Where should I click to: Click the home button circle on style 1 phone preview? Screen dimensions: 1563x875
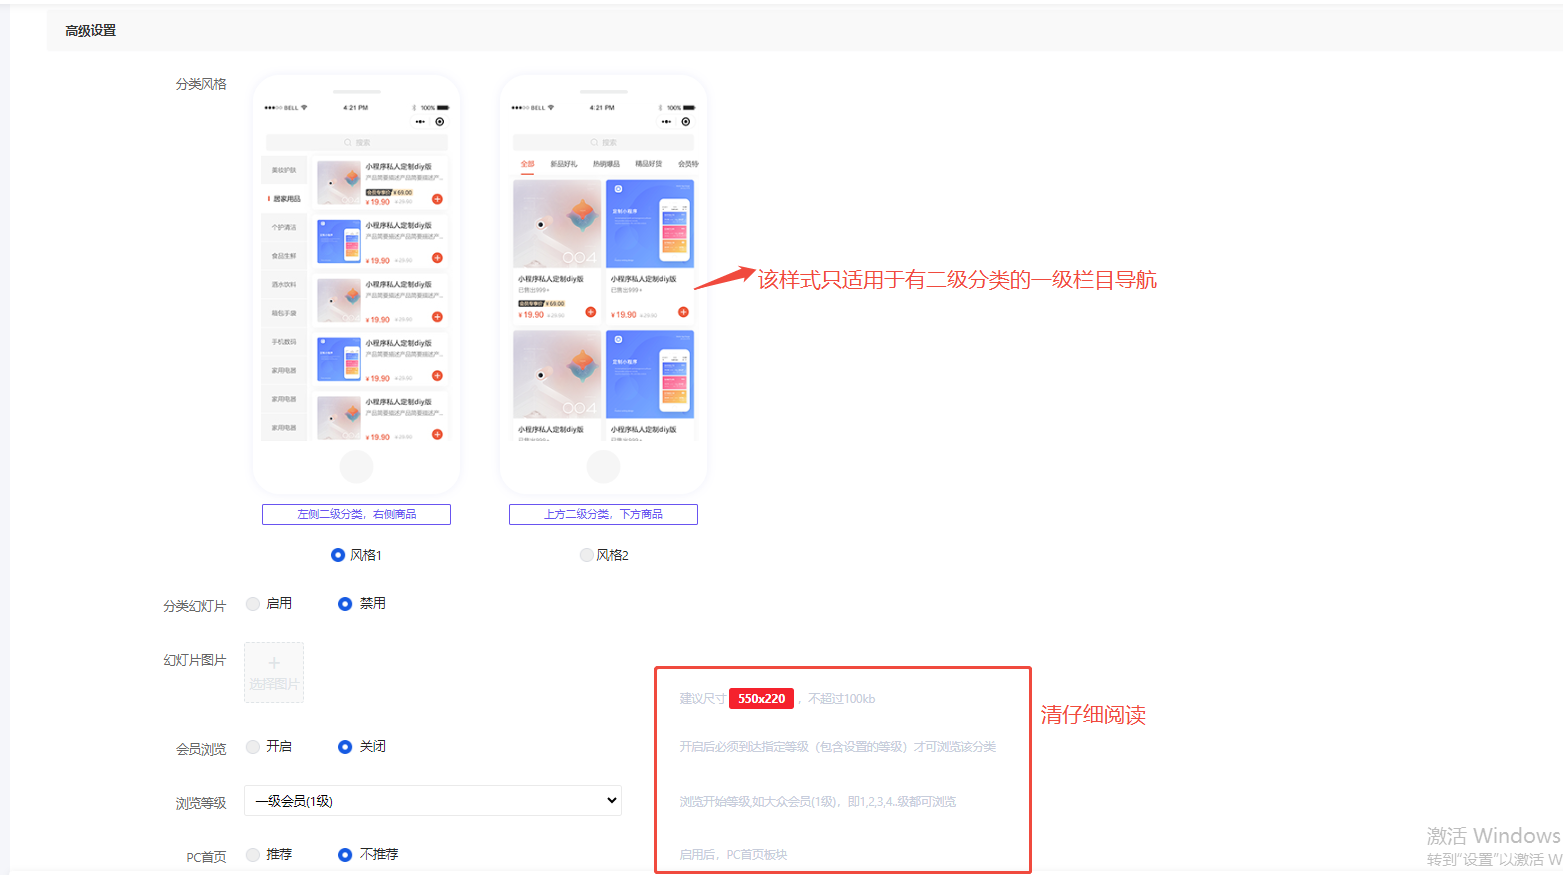click(x=356, y=466)
